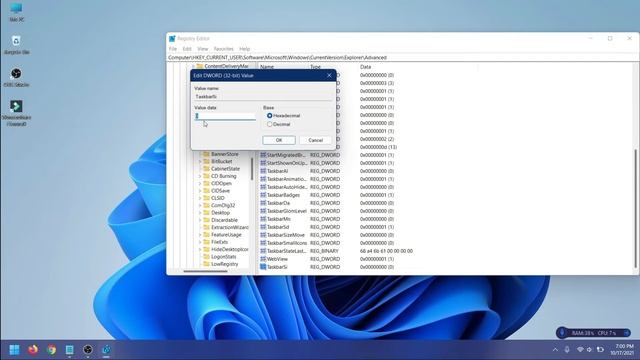Viewport: 640px width, 360px height.
Task: Click the key tree vertical scrollbar
Action: tap(252, 169)
